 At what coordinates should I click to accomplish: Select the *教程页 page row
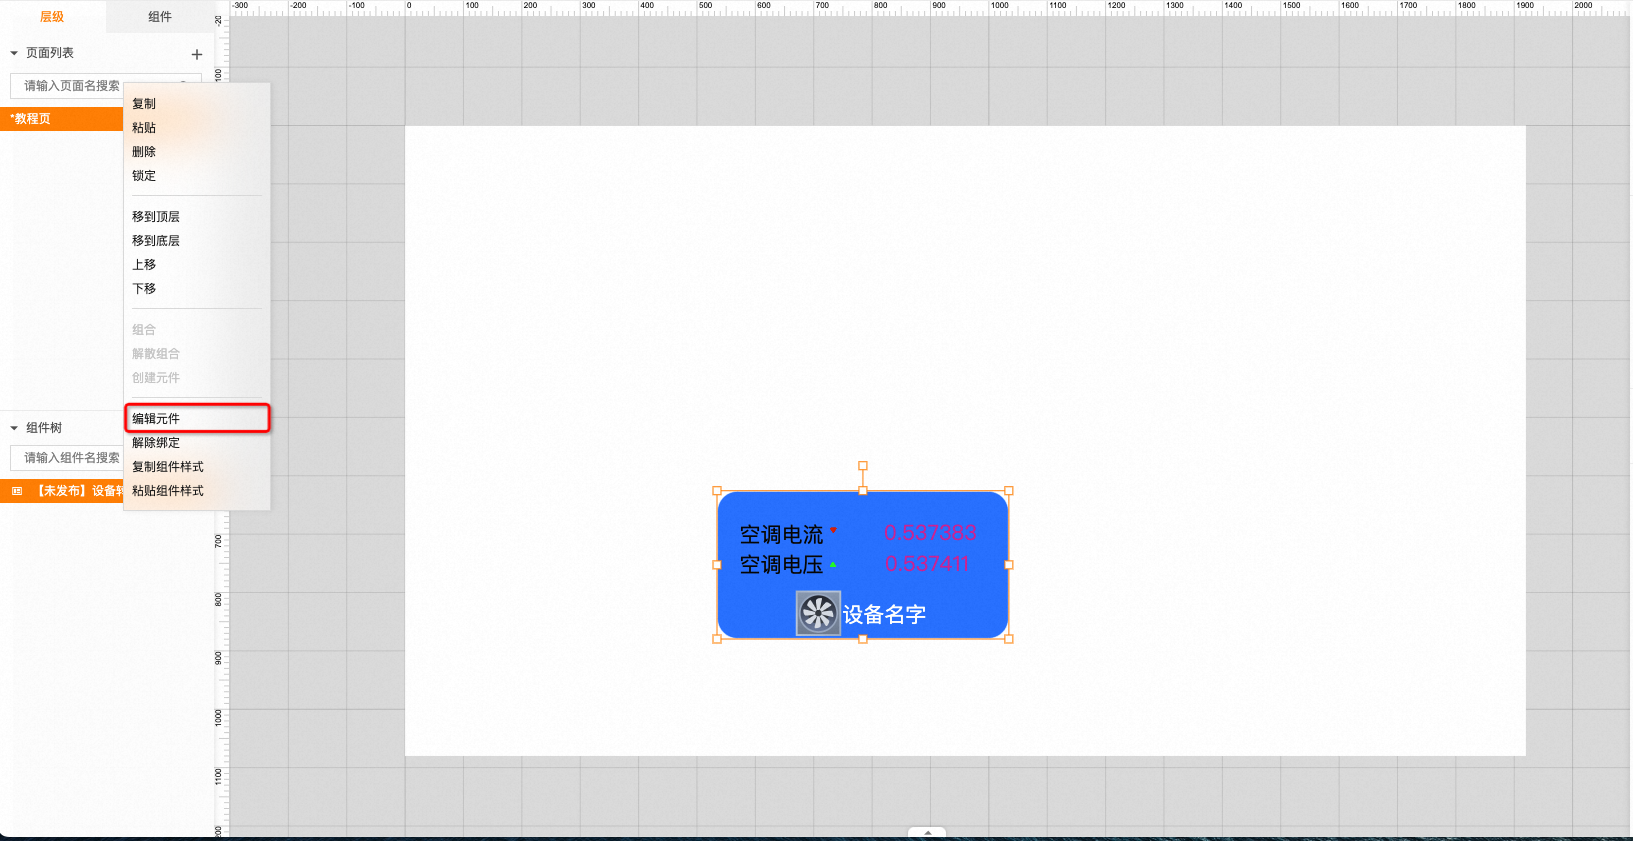tap(62, 118)
